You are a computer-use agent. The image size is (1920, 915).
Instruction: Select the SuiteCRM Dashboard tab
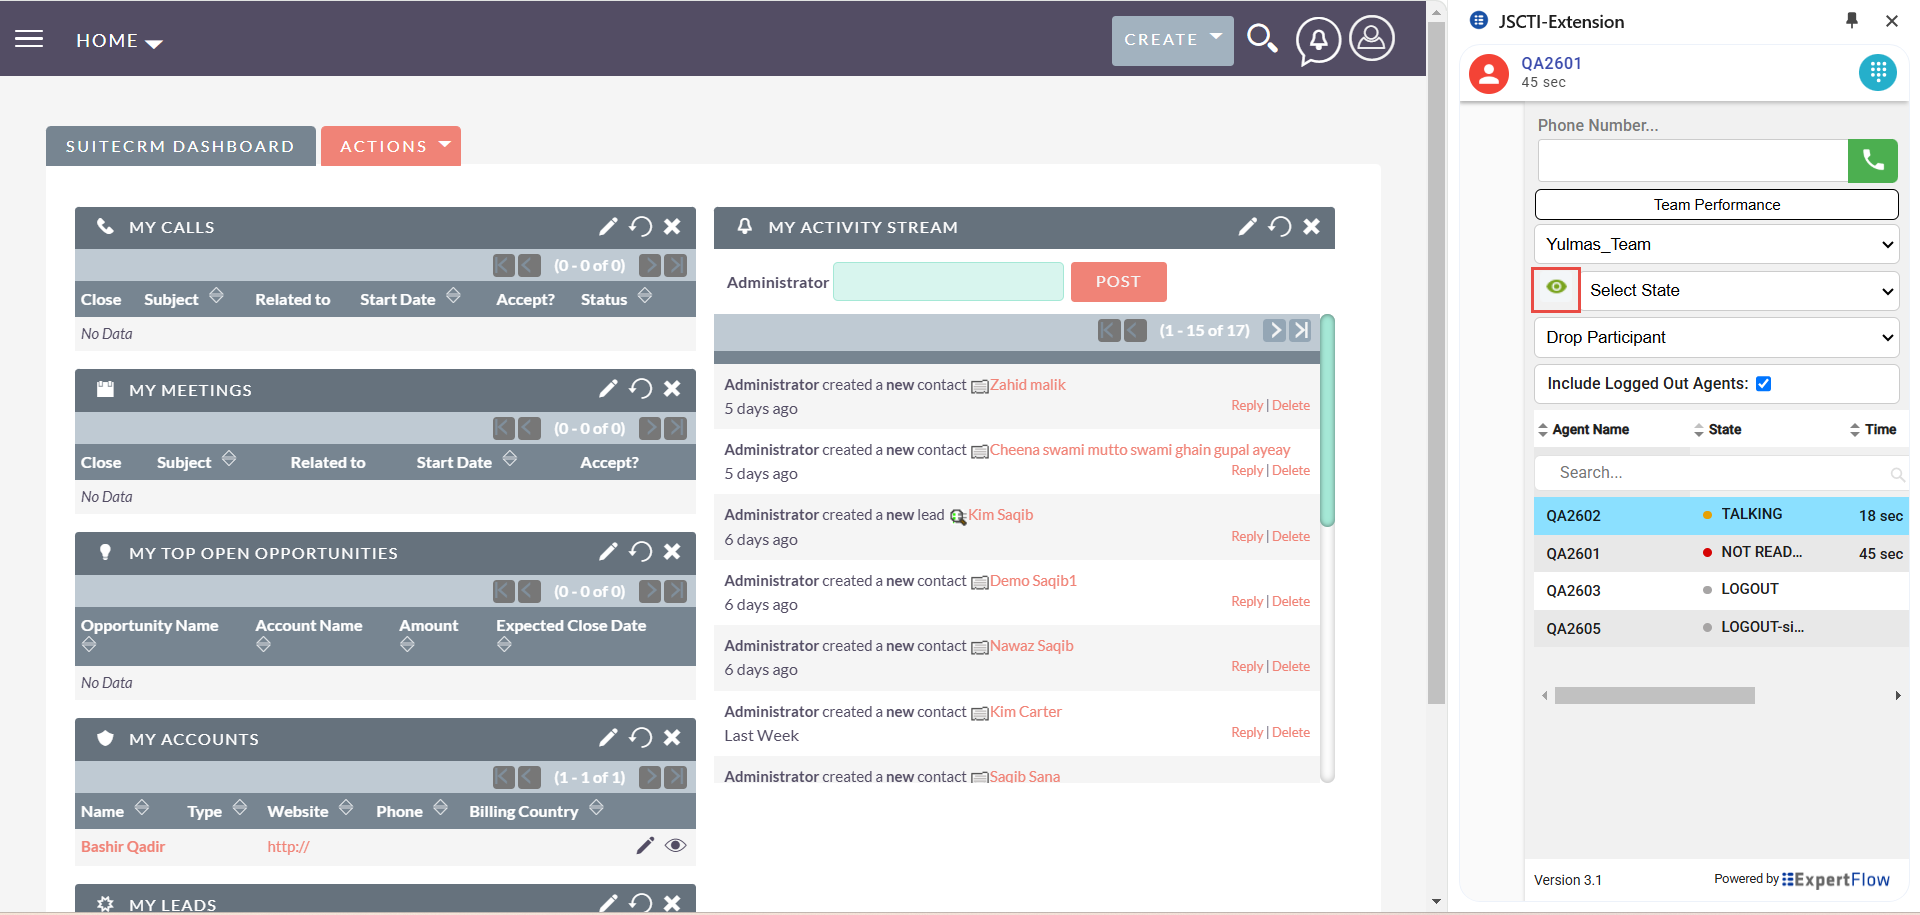click(x=180, y=146)
